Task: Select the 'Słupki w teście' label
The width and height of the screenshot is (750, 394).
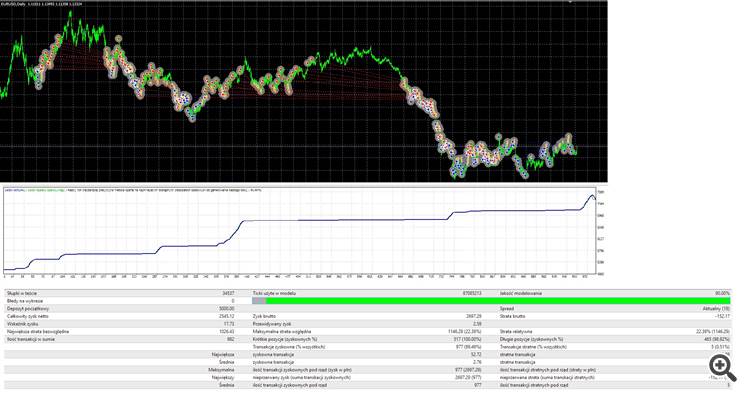Action: coord(22,293)
